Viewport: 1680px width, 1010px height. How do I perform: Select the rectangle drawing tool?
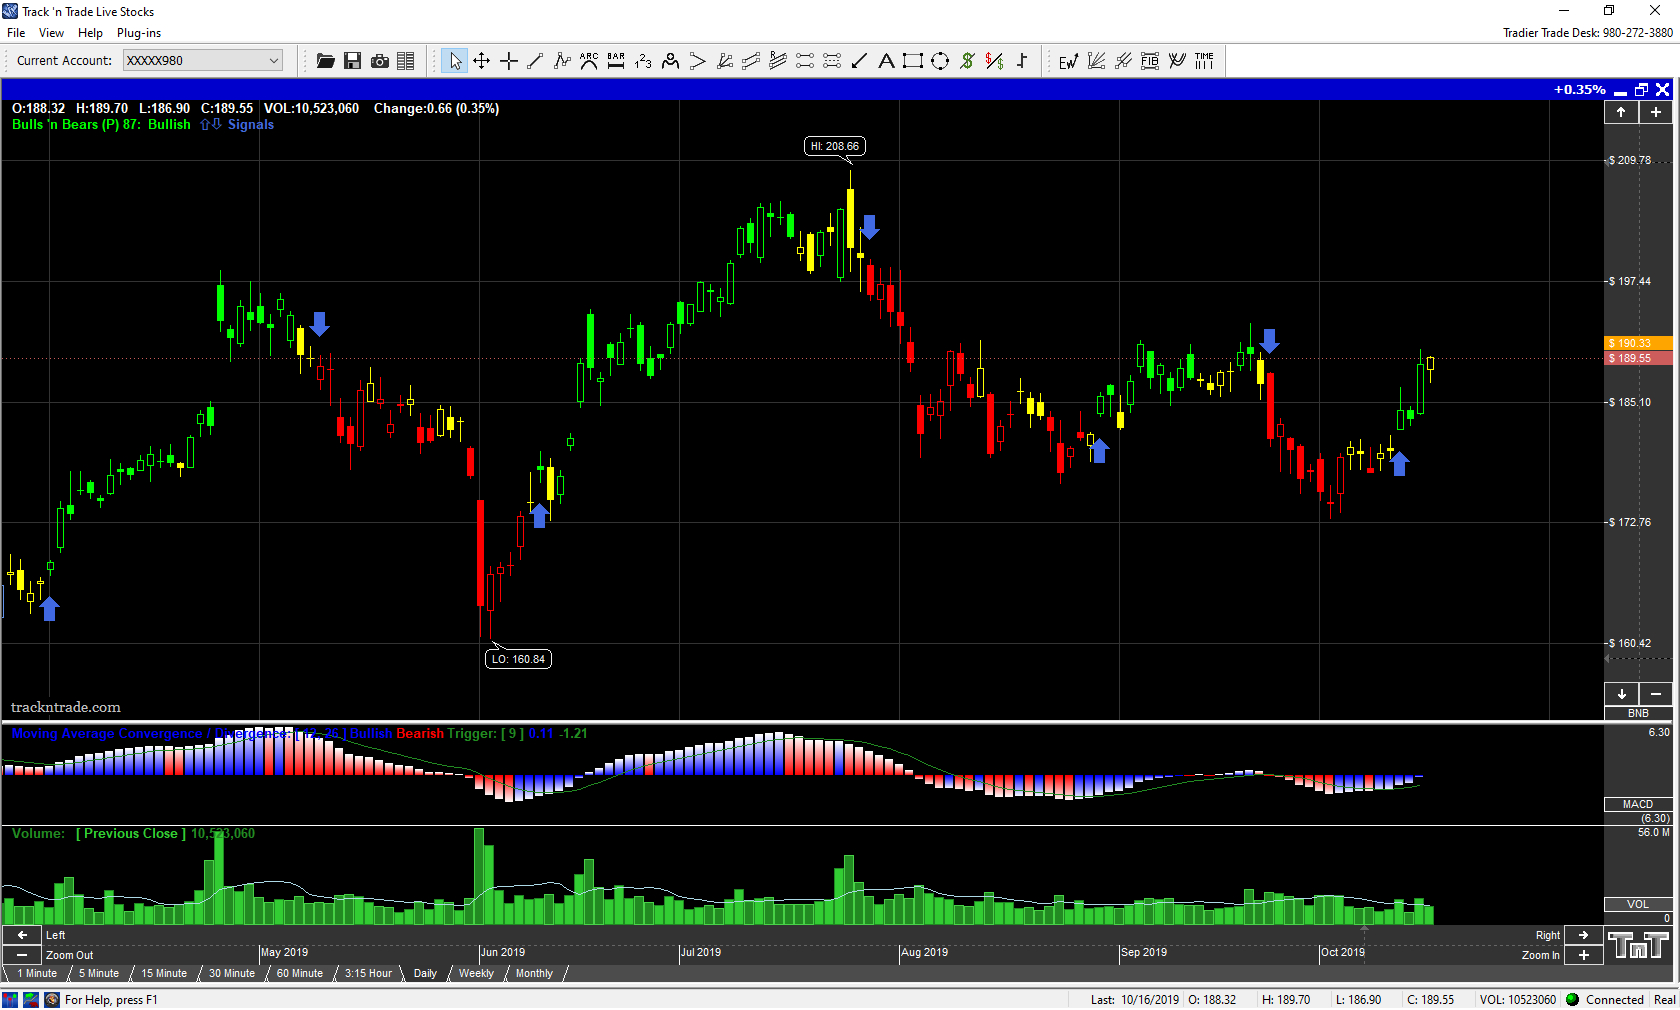pyautogui.click(x=912, y=61)
